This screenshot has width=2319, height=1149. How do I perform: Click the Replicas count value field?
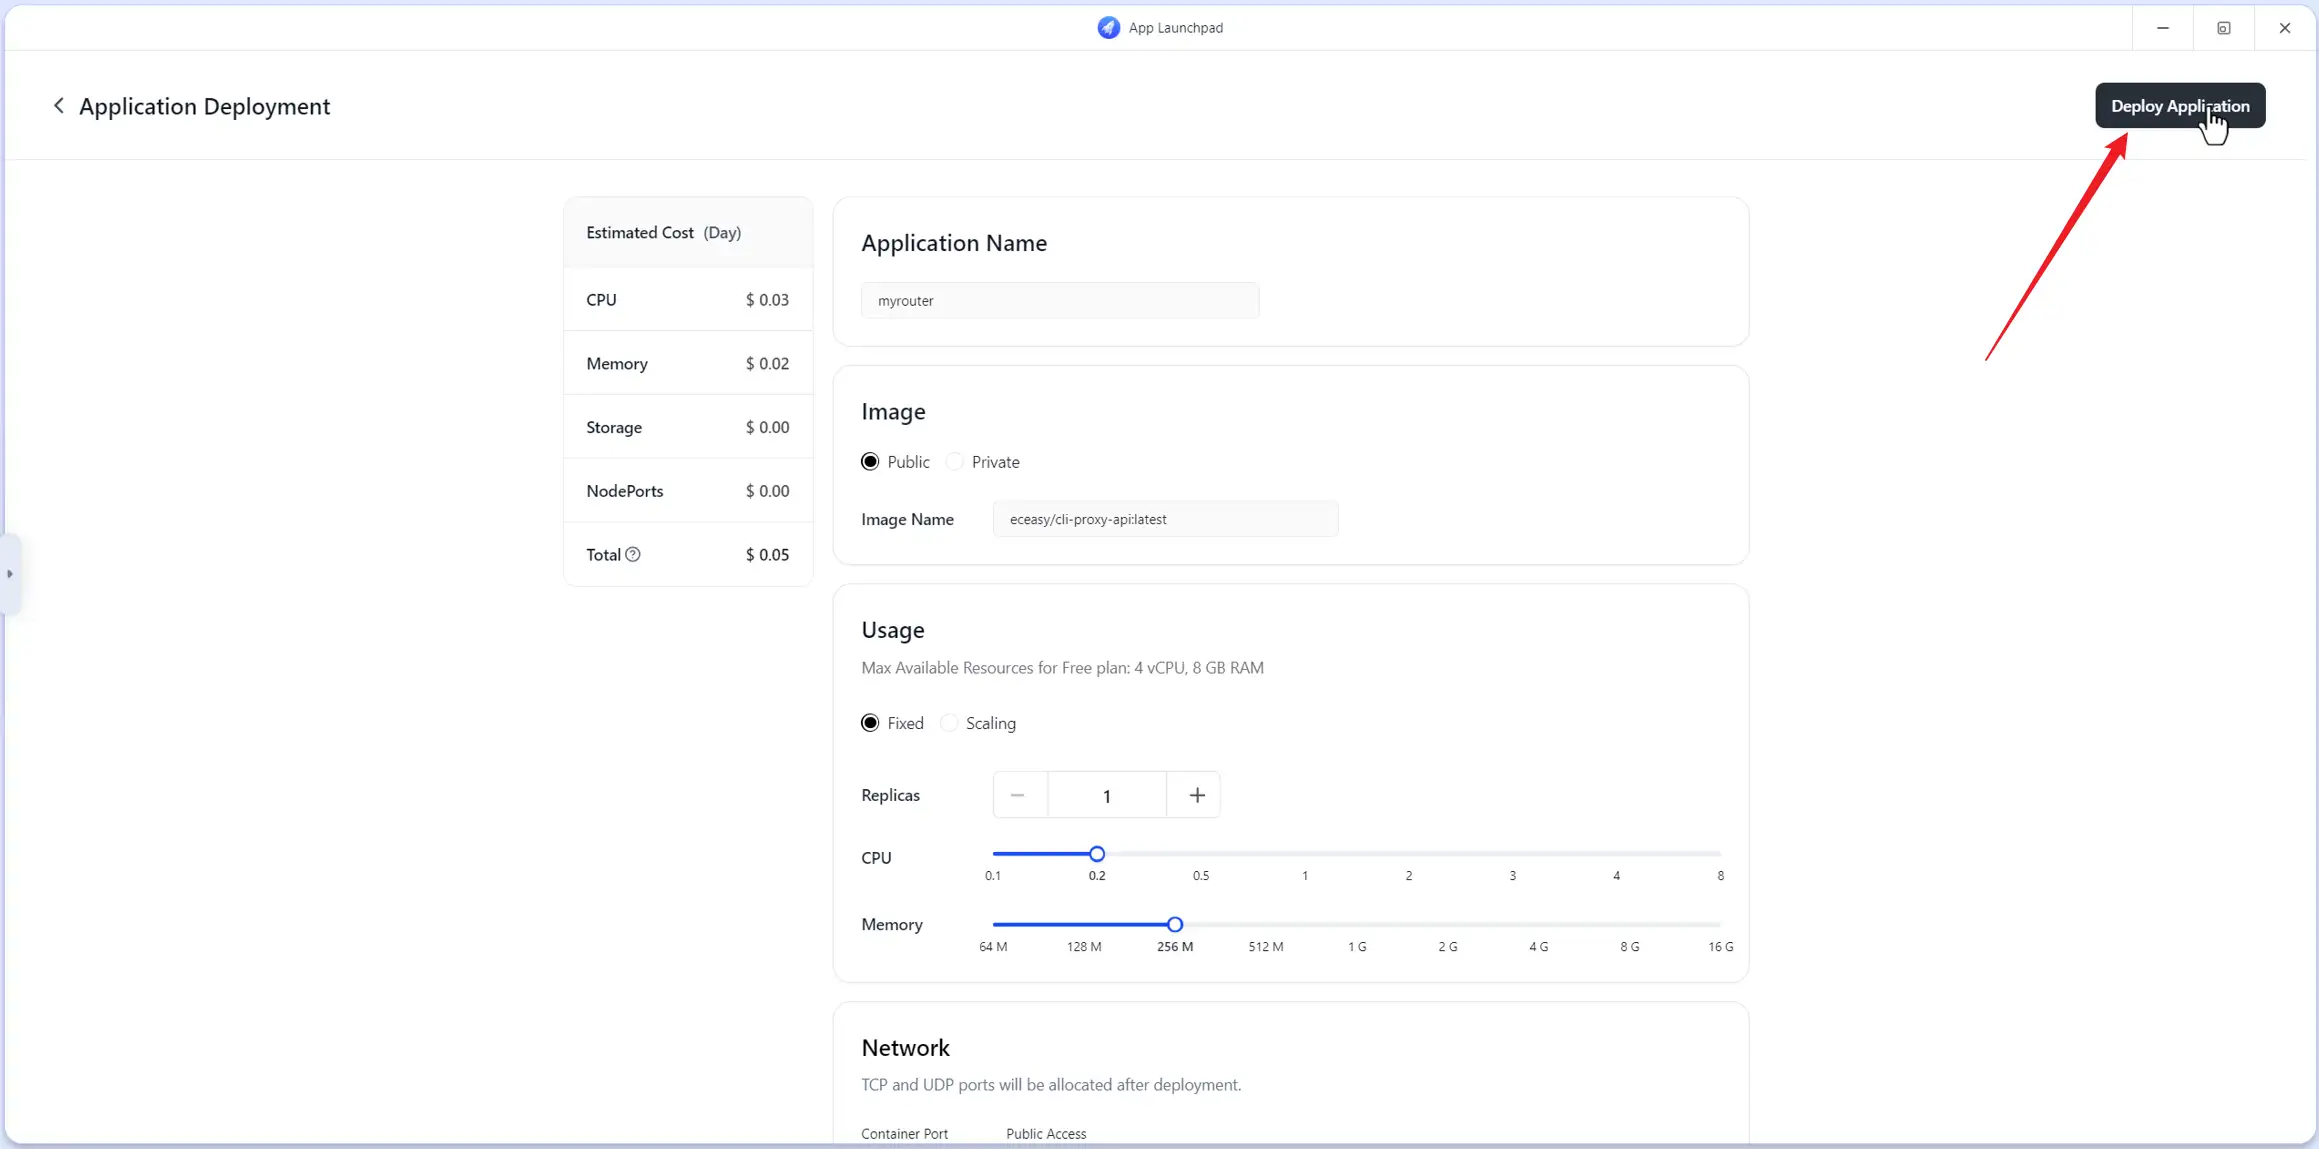point(1106,794)
